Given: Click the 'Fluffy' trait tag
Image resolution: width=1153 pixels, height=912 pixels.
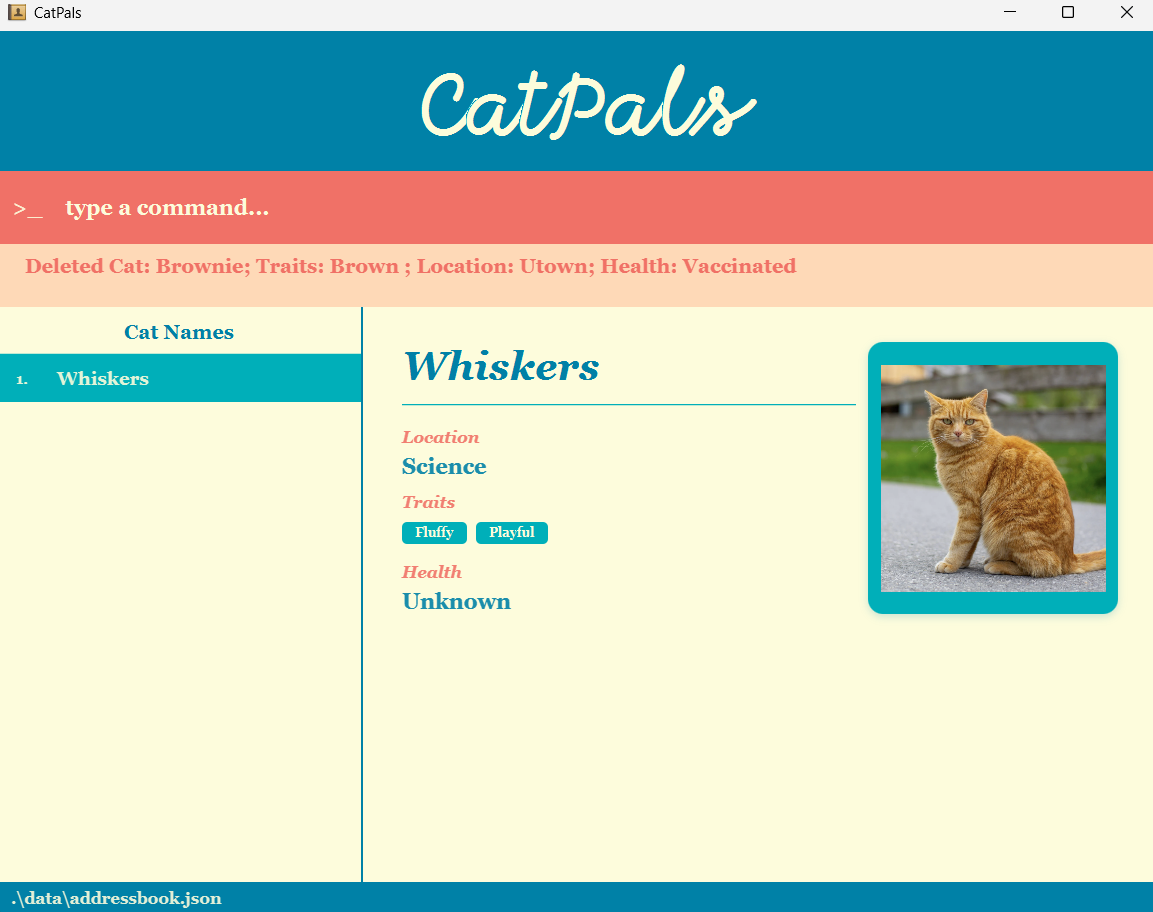Looking at the screenshot, I should (434, 533).
